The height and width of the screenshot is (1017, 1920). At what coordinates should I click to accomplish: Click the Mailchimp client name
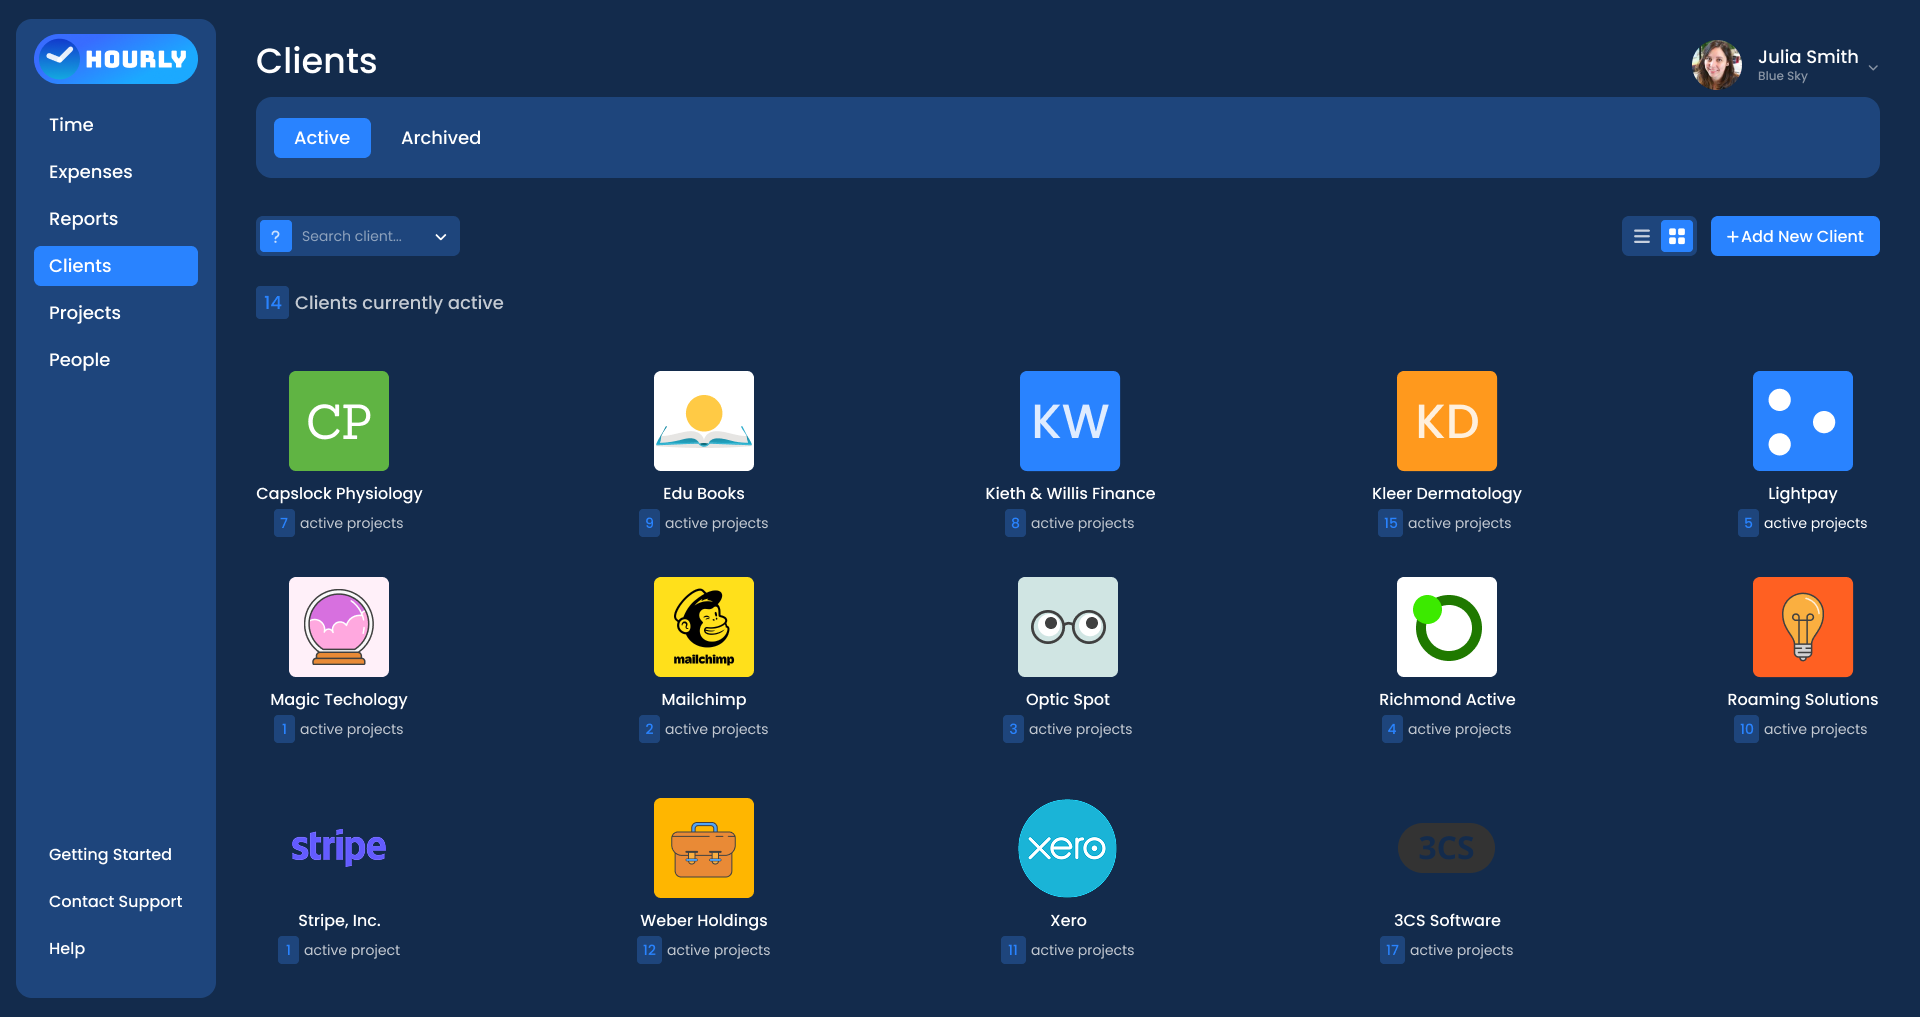704,699
